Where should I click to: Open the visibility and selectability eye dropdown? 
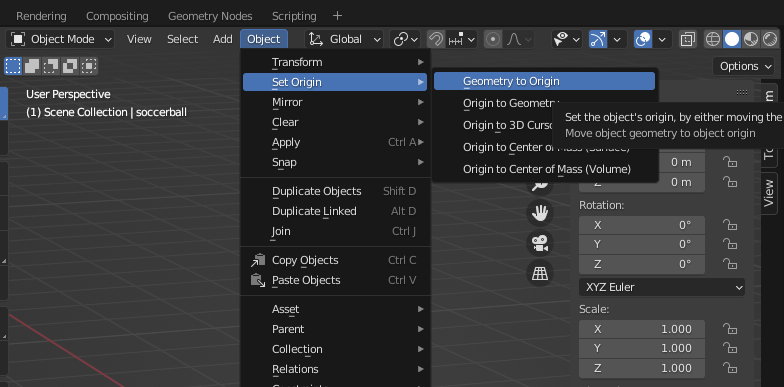click(x=567, y=39)
